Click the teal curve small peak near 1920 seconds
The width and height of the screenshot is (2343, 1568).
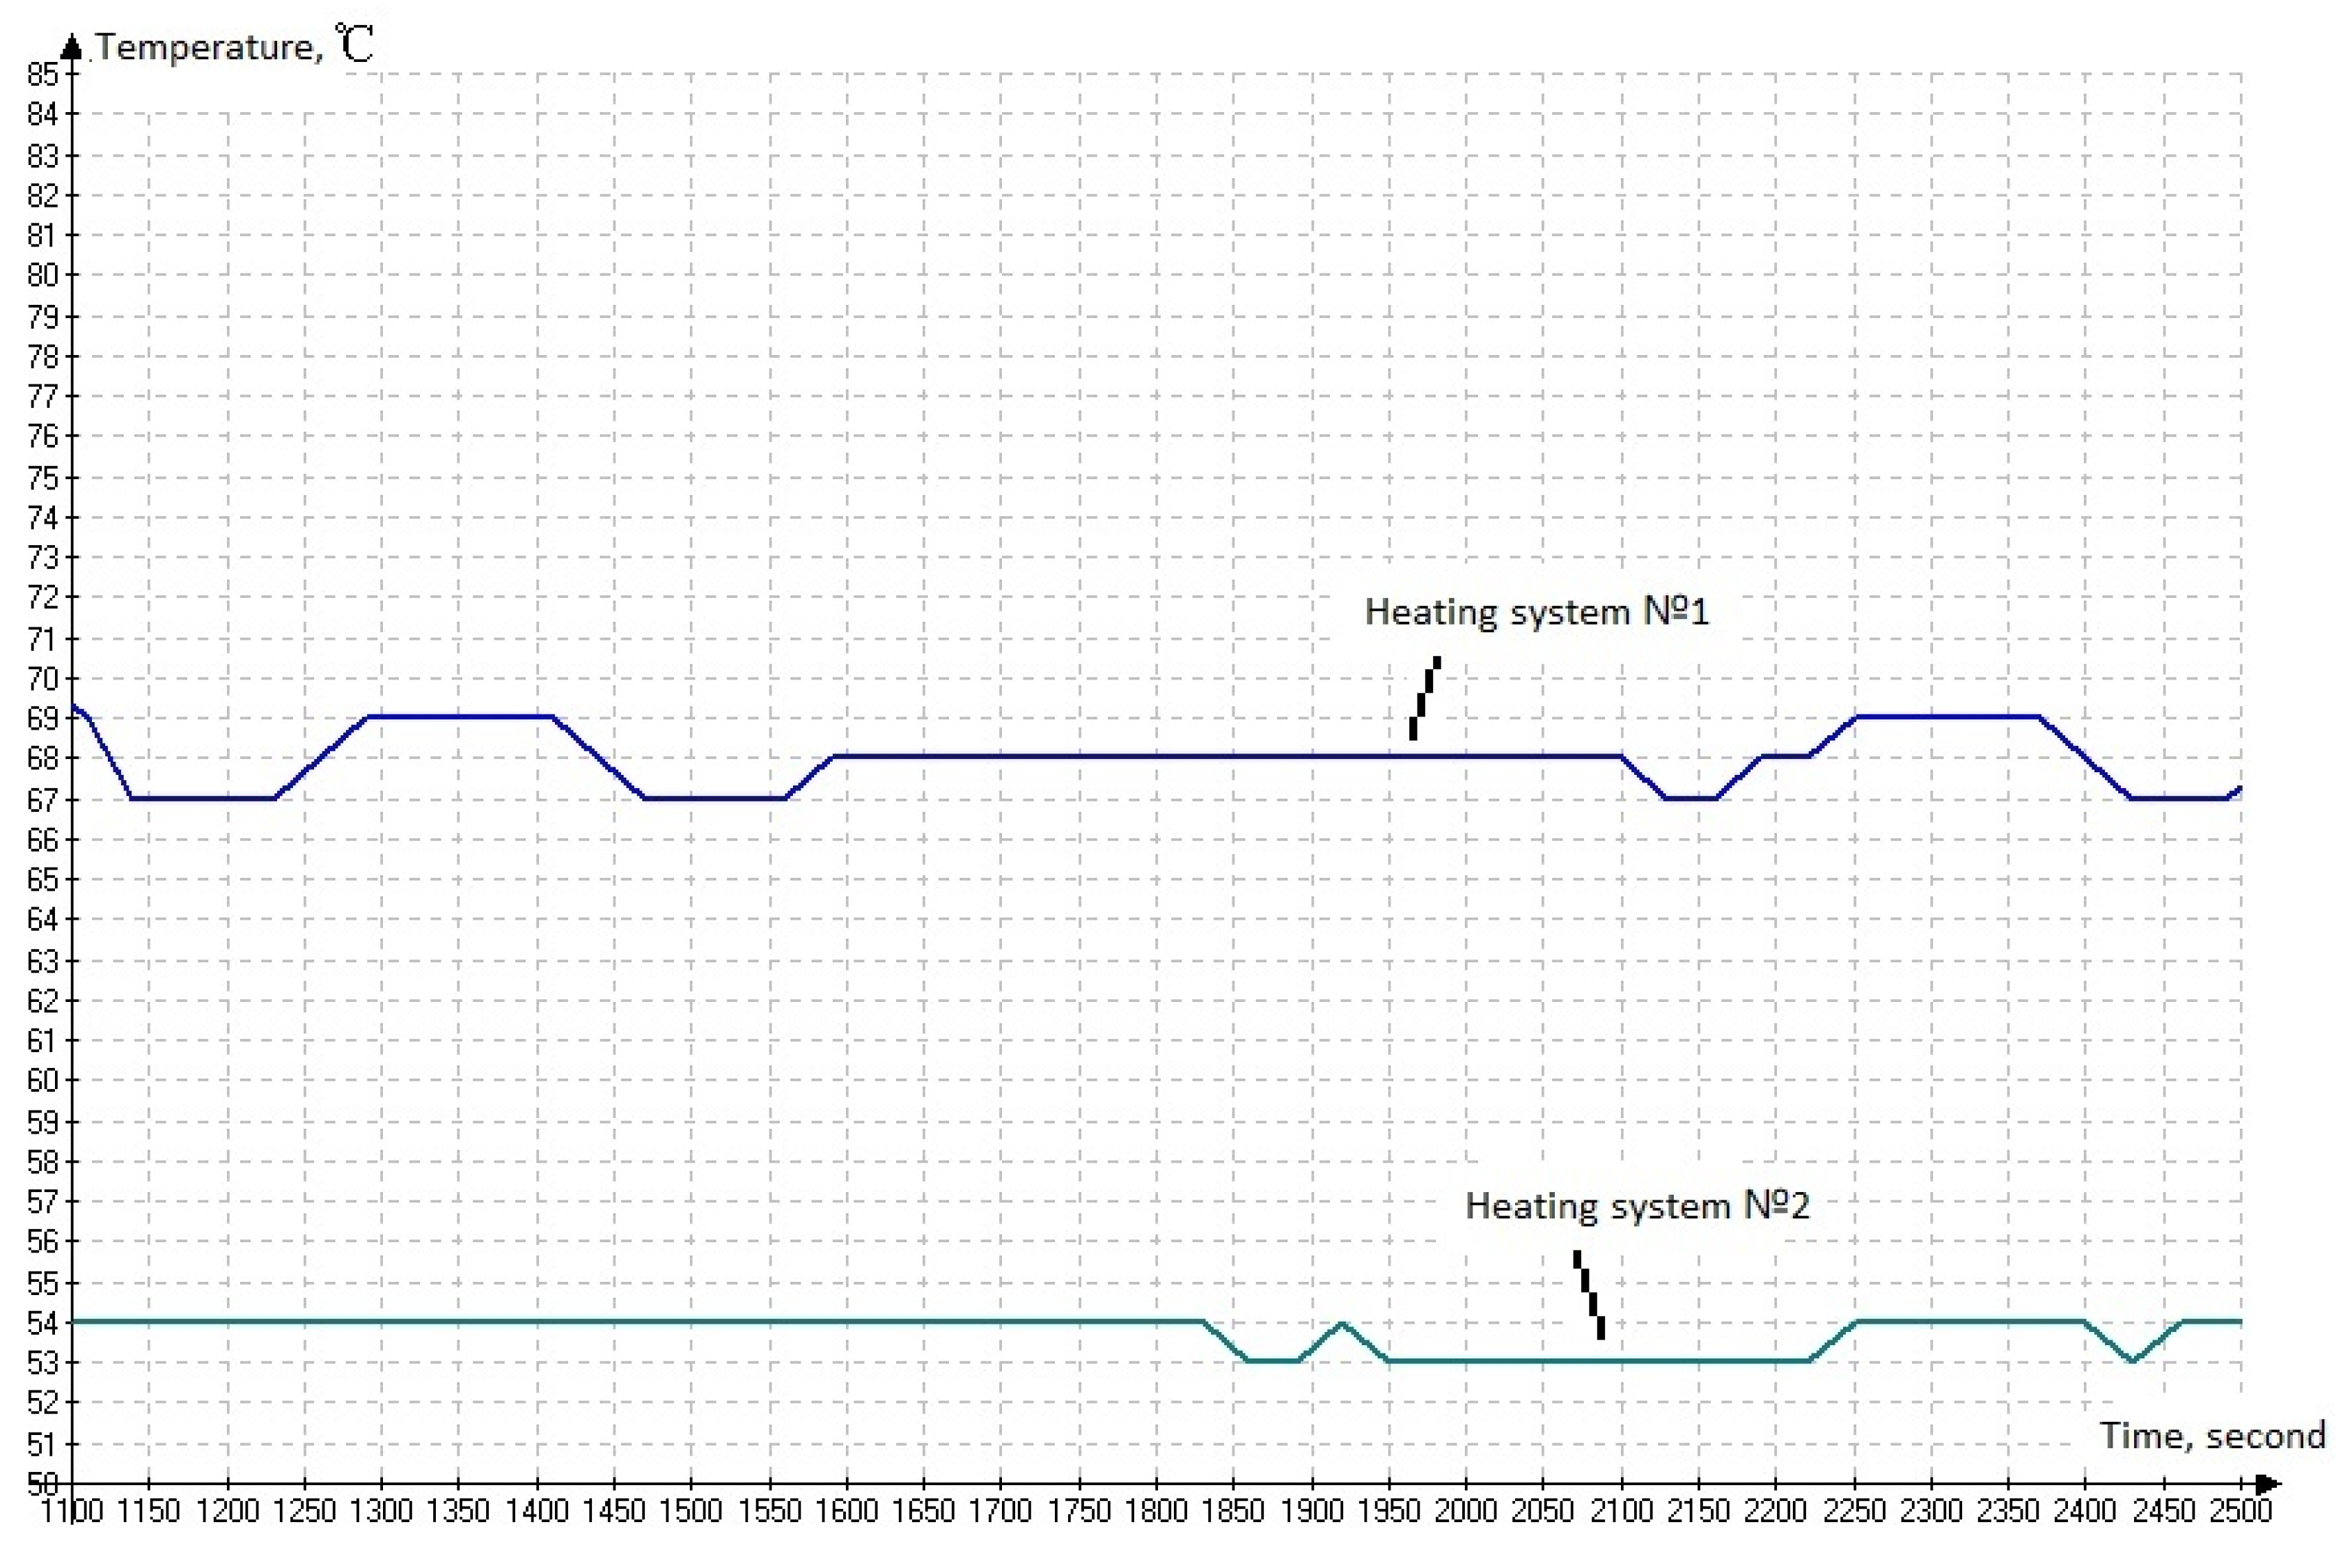(x=1341, y=1323)
